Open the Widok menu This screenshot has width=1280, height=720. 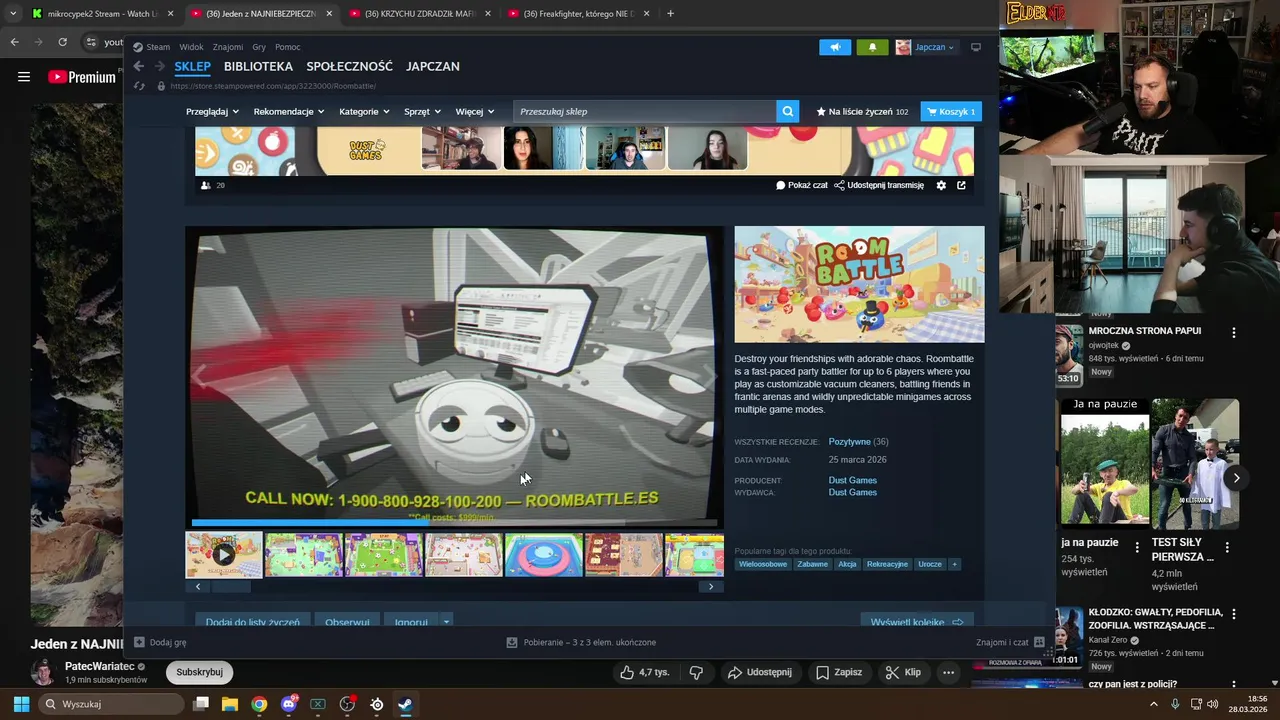(x=191, y=47)
